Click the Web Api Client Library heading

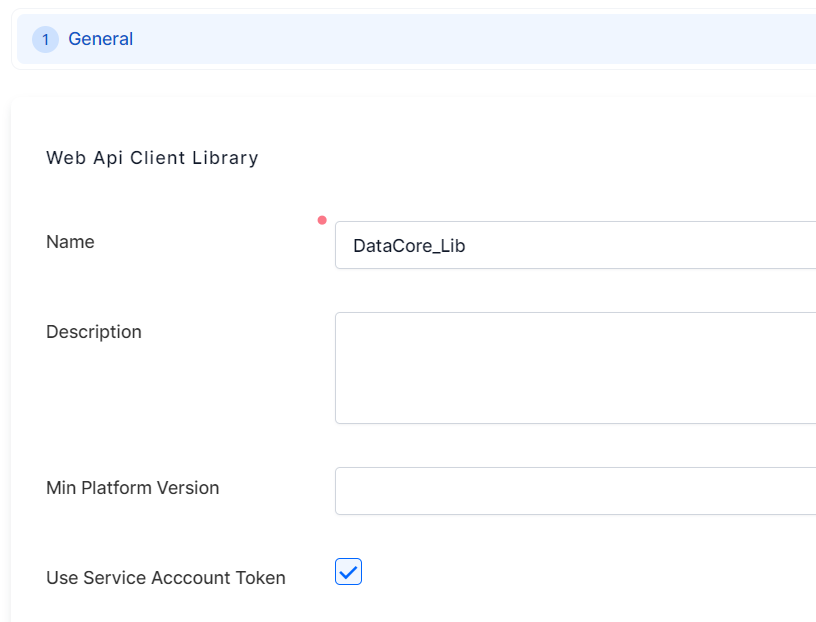(x=152, y=158)
